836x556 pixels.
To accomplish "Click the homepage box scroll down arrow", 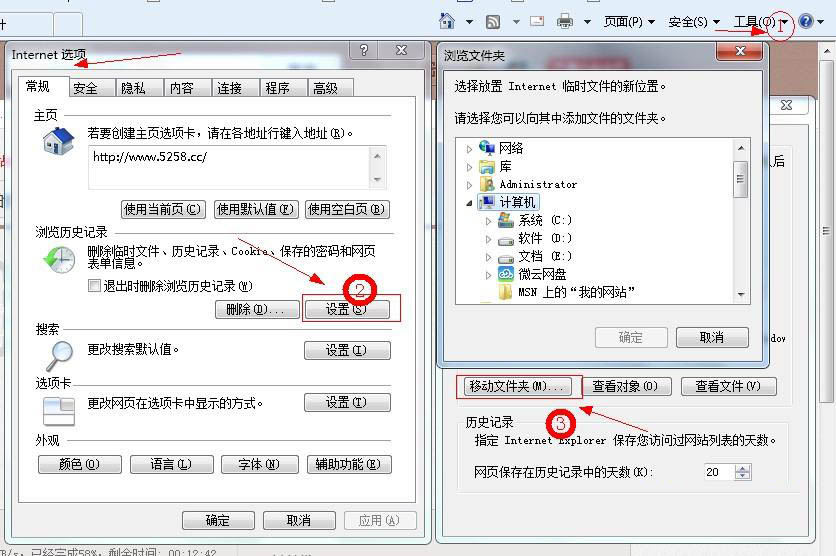I will [x=377, y=180].
